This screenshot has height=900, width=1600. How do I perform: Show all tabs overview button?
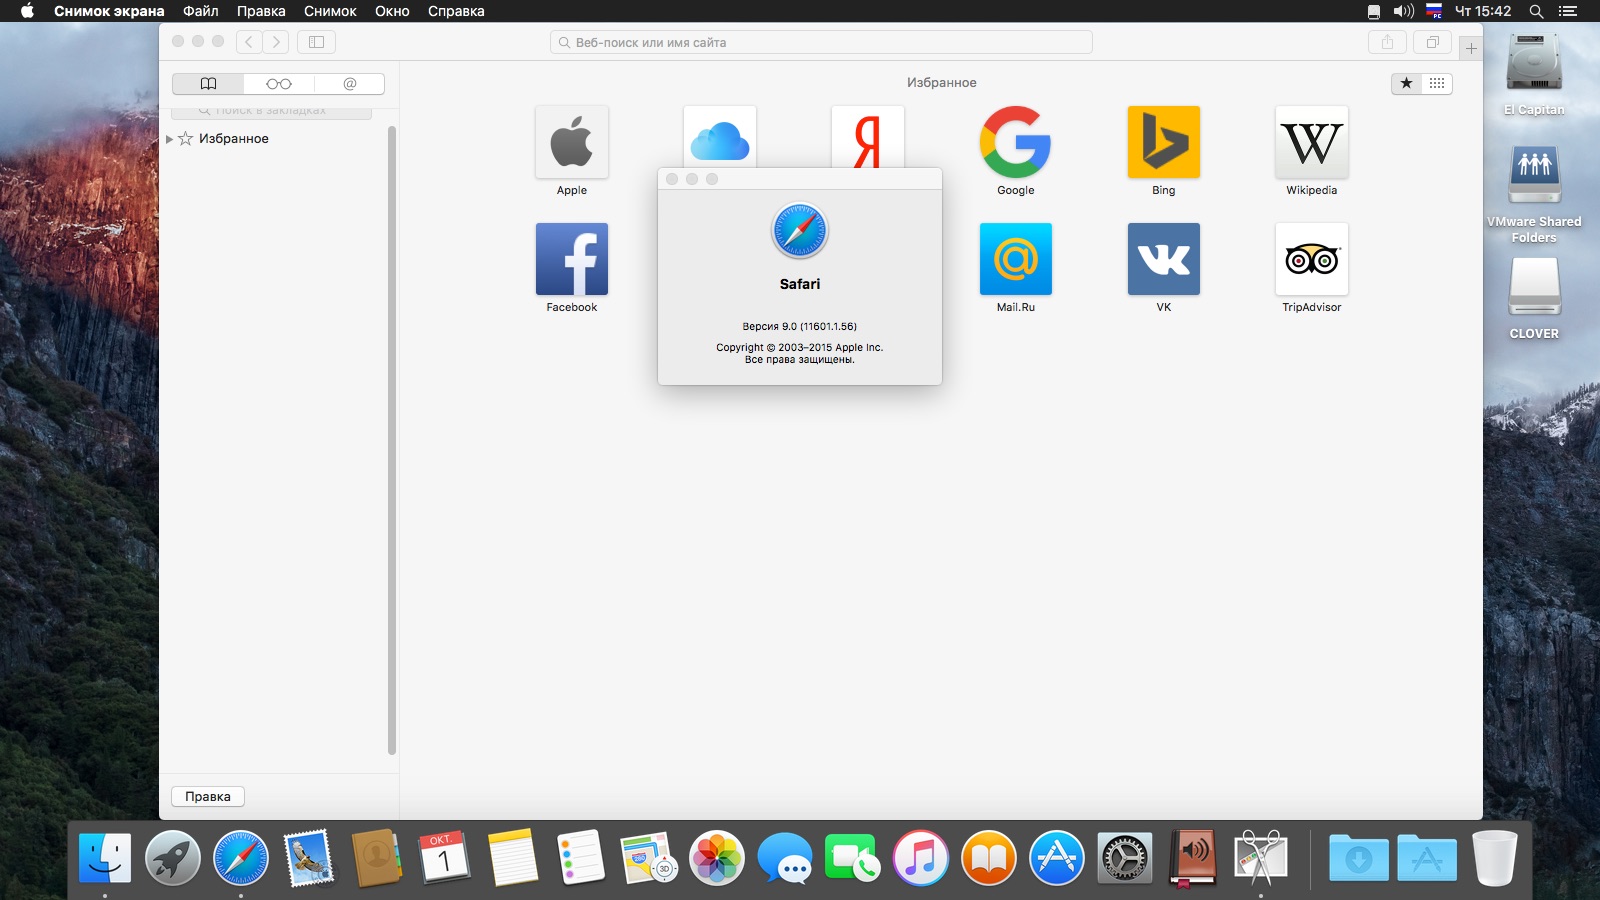coord(1433,42)
